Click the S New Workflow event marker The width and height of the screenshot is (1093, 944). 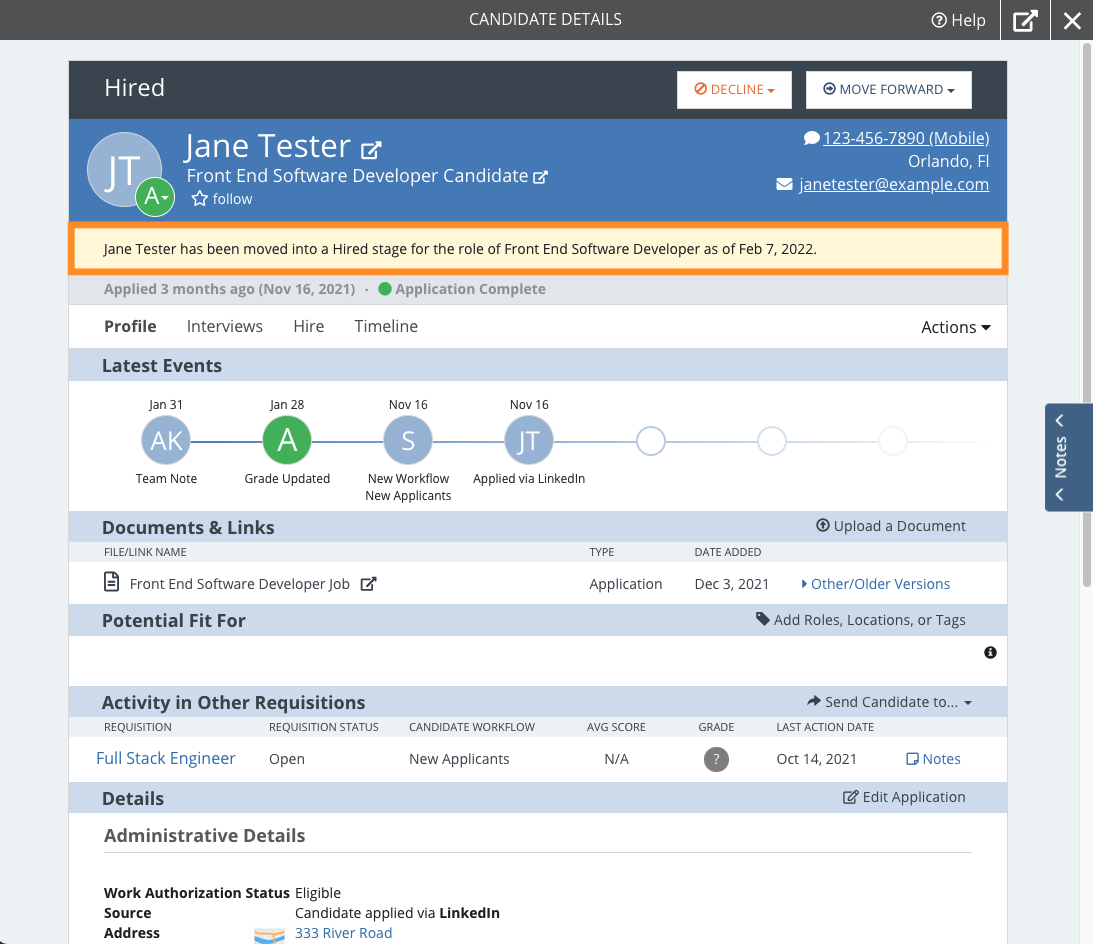point(408,441)
